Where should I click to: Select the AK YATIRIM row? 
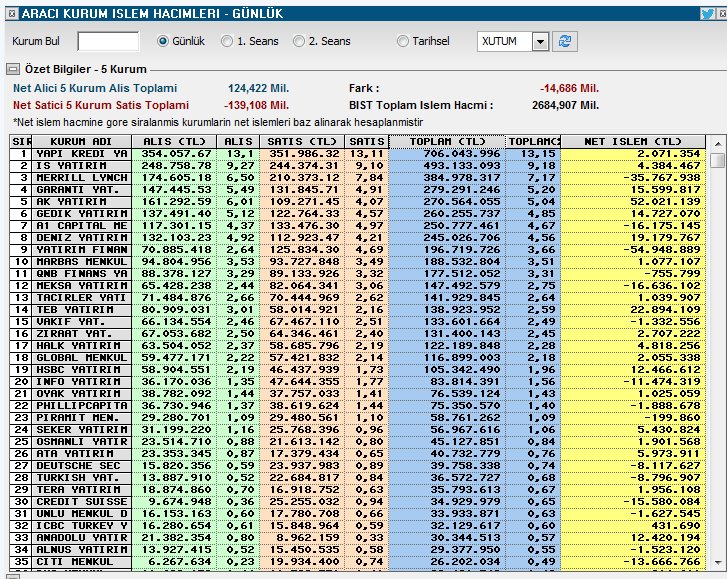tap(357, 202)
